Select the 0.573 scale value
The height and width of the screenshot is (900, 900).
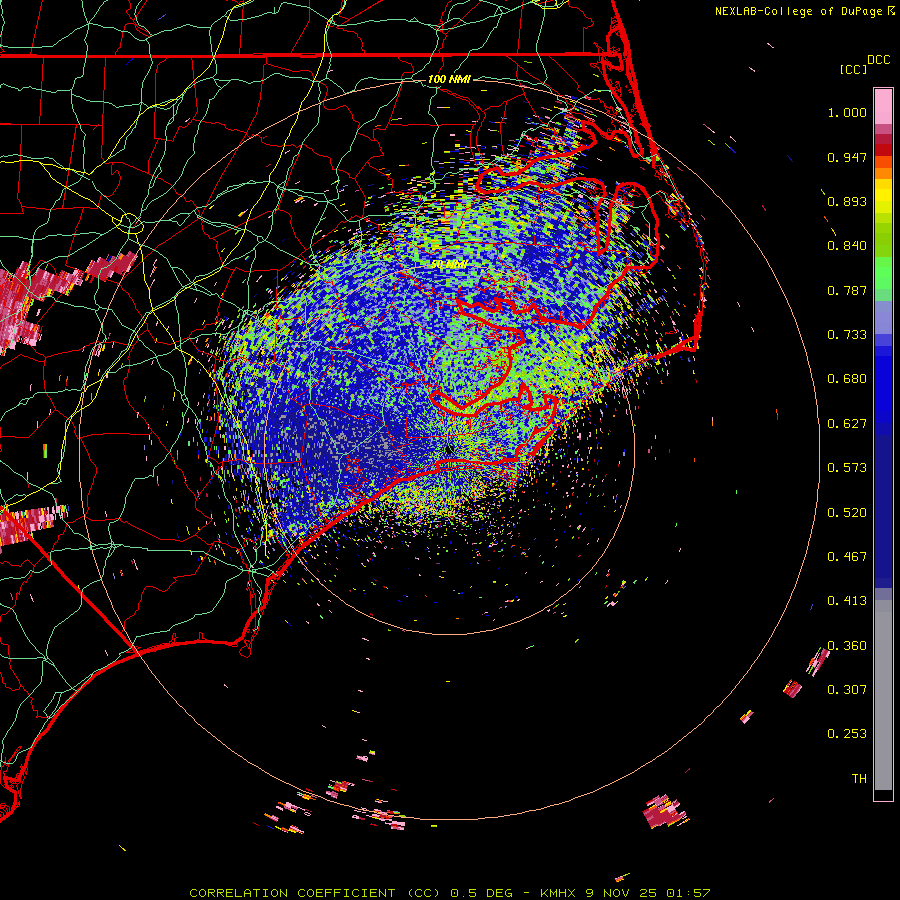point(847,468)
